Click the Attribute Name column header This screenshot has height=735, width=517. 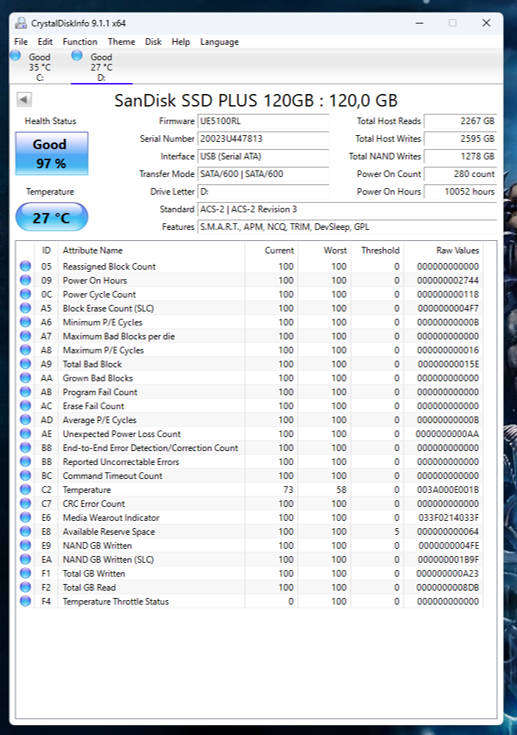[x=151, y=250]
